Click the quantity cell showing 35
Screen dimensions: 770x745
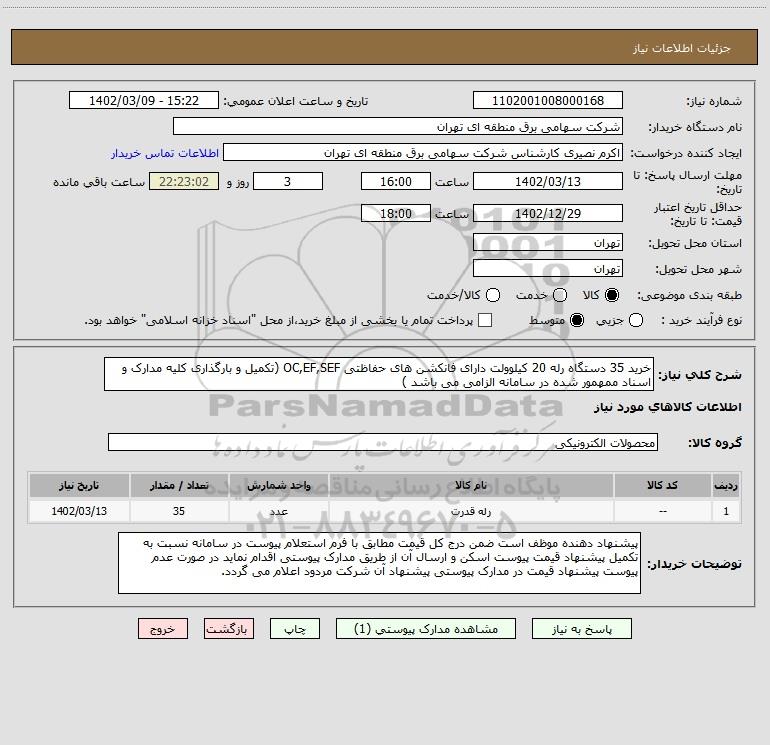179,511
